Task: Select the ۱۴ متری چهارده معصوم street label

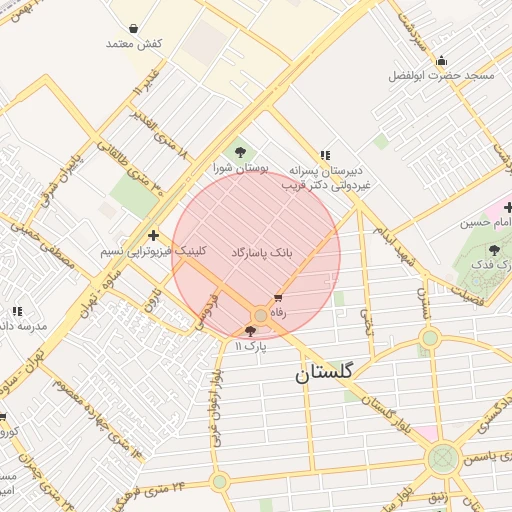Action: [x=97, y=419]
